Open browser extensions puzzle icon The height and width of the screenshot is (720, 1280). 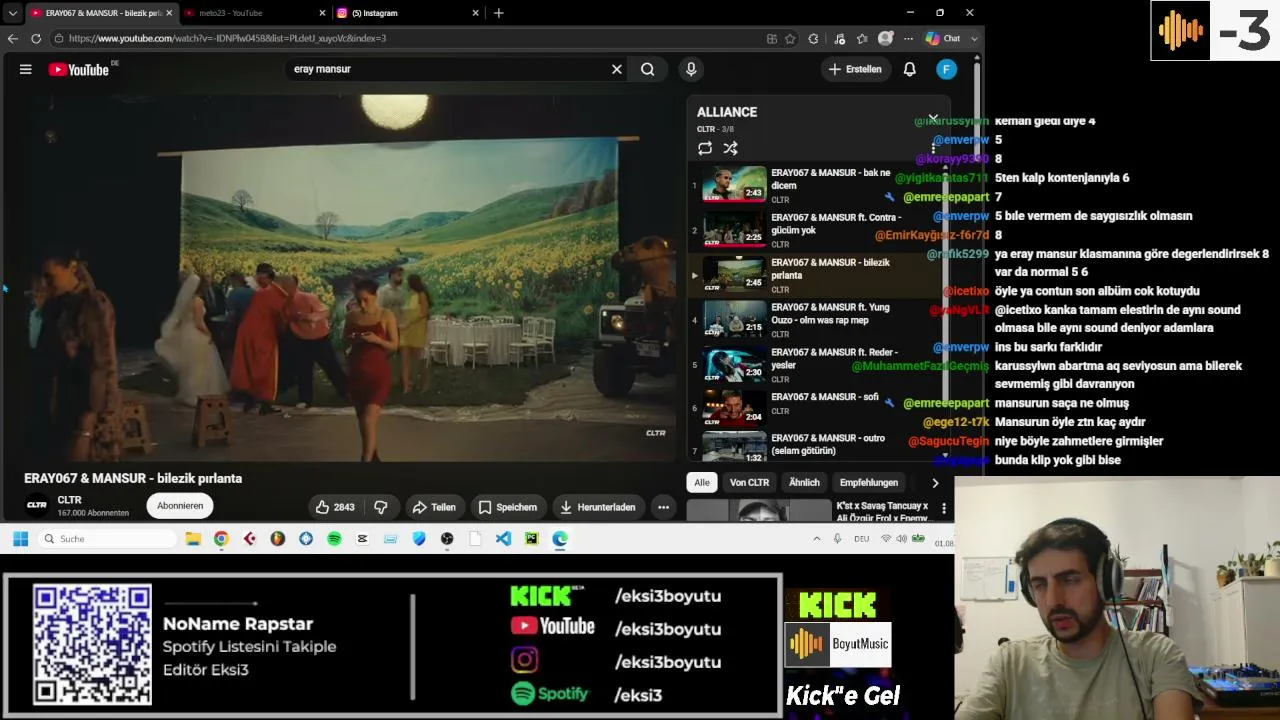tap(813, 38)
